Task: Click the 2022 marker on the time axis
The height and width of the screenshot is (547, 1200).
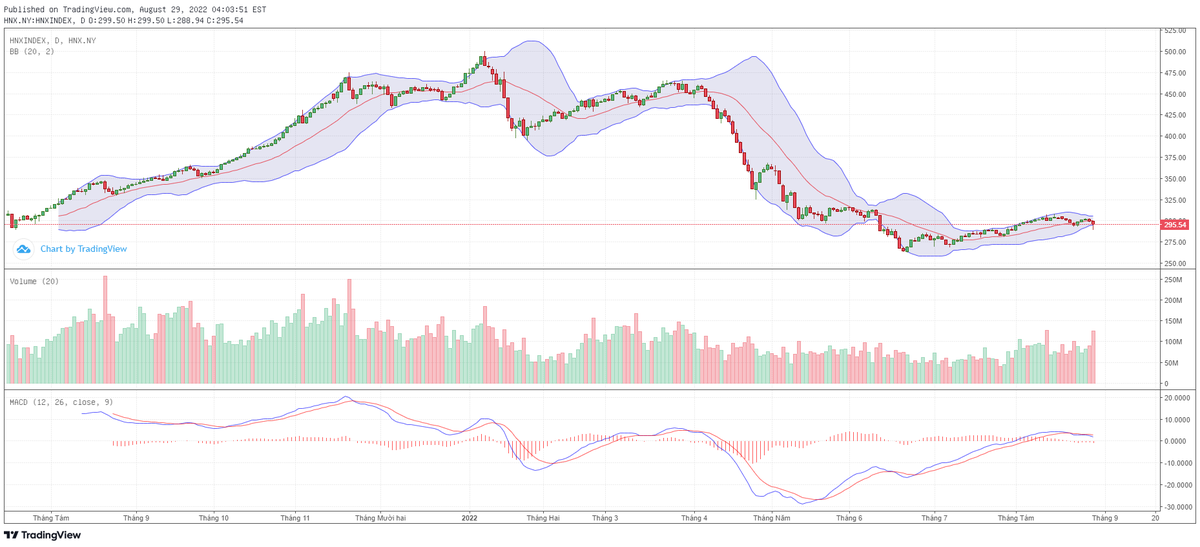Action: point(469,518)
